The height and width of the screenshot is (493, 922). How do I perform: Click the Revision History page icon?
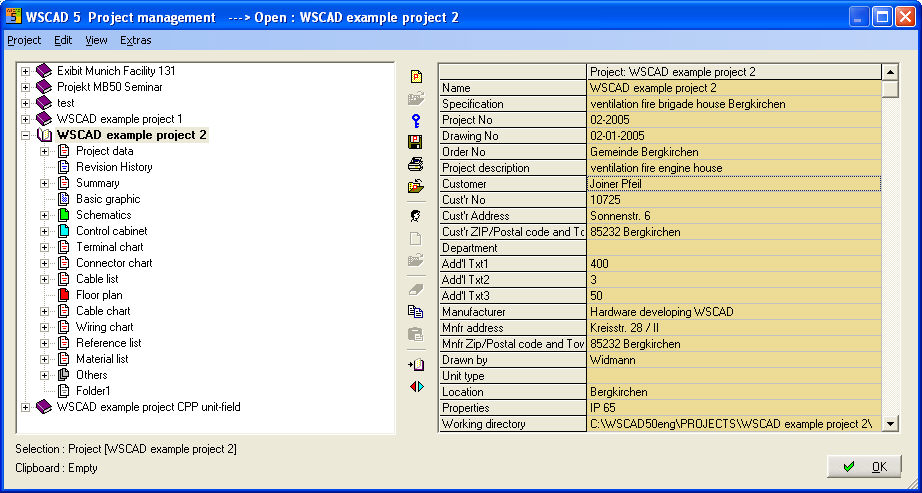coord(64,167)
